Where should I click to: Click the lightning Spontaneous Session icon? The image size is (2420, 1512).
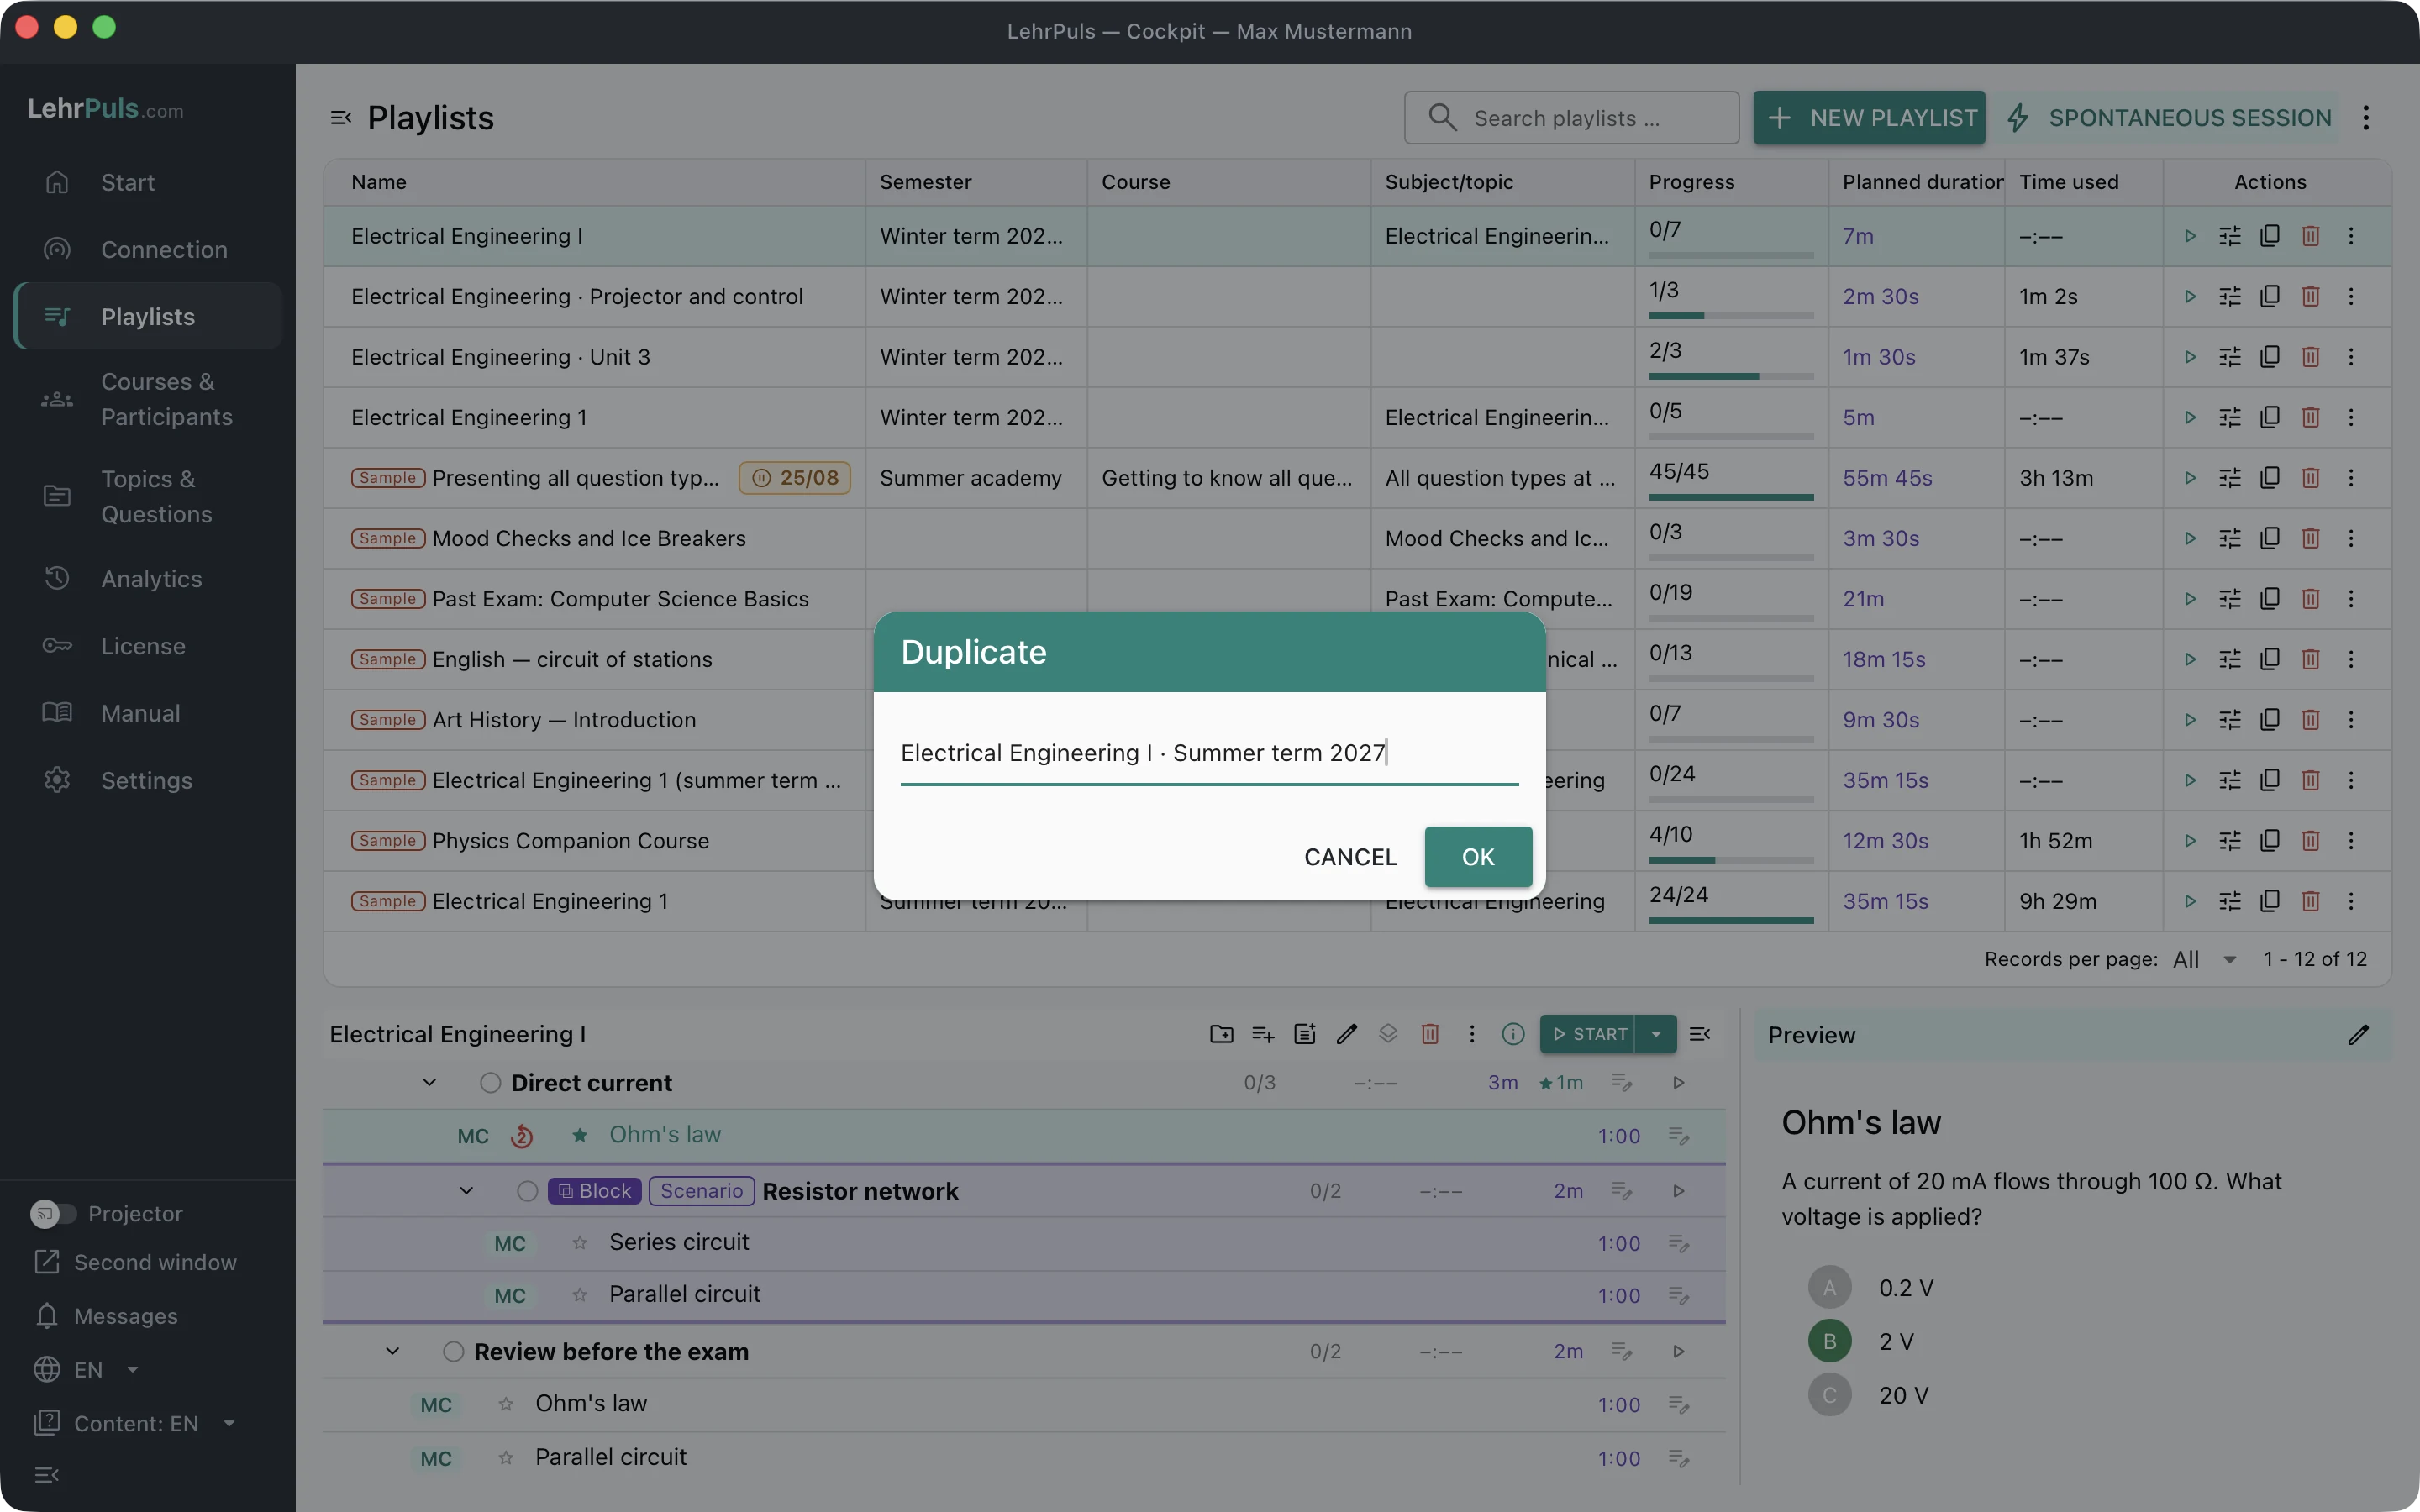[2018, 118]
